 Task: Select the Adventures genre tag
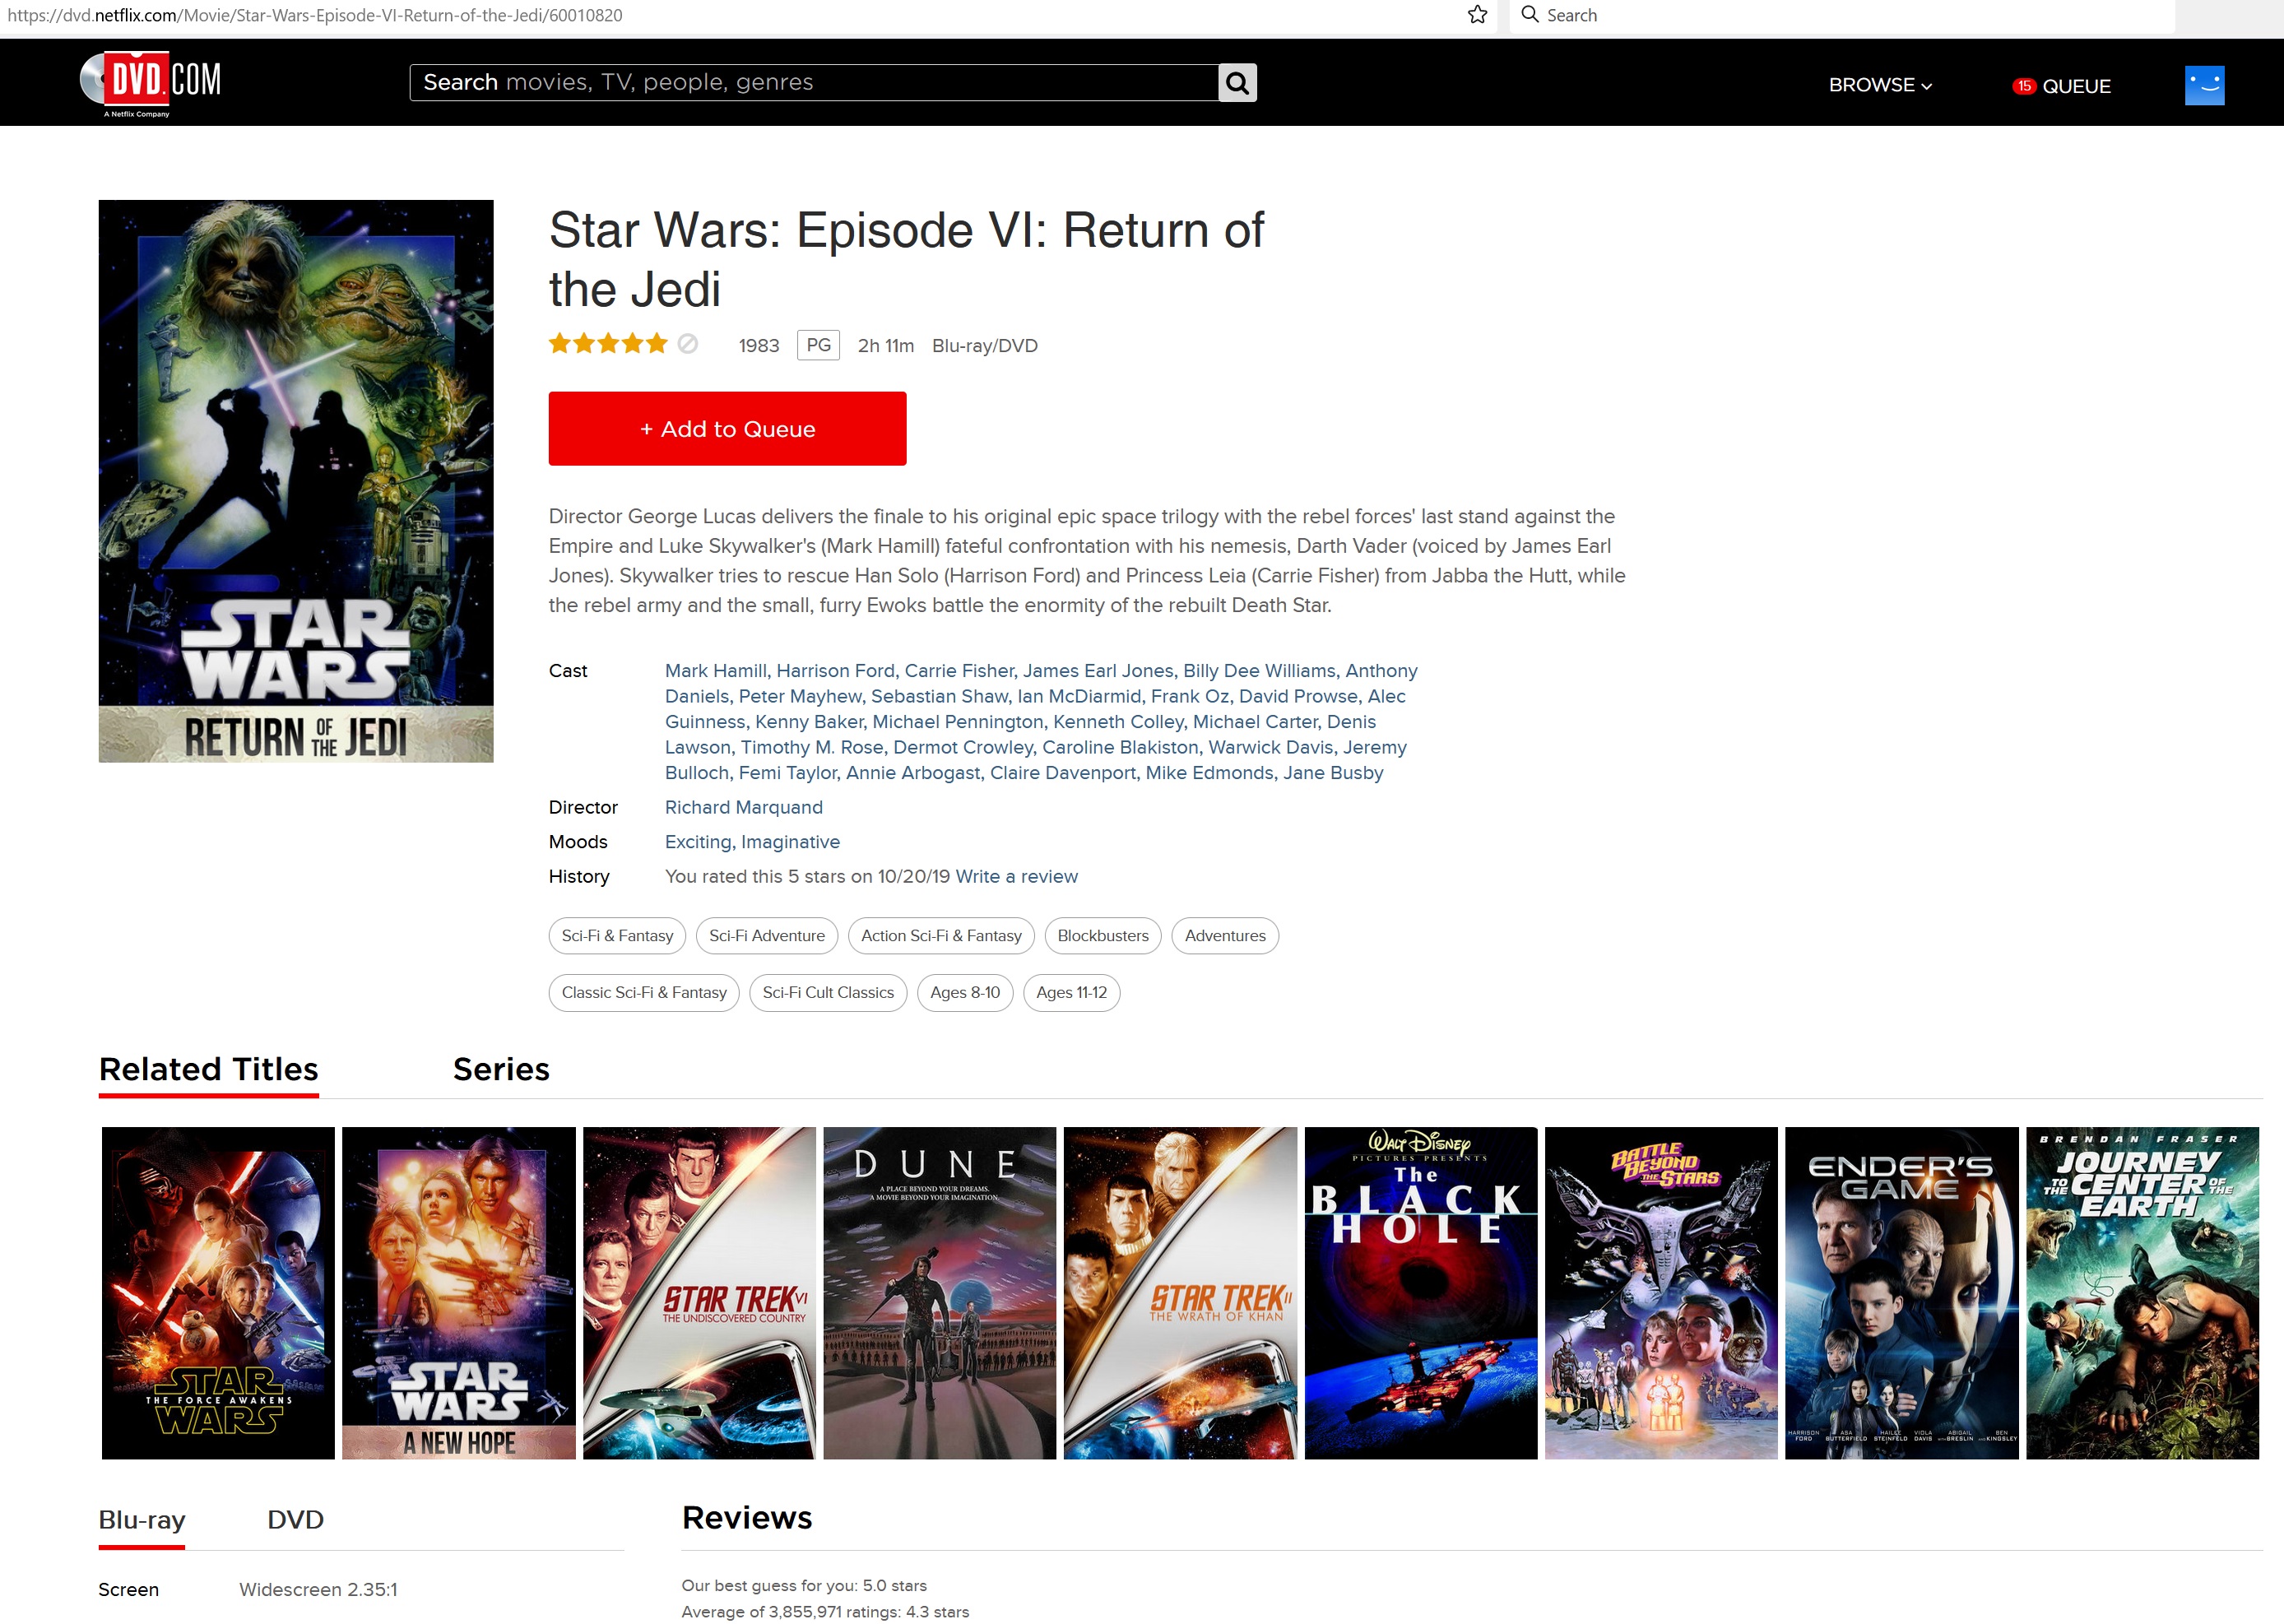coord(1225,936)
